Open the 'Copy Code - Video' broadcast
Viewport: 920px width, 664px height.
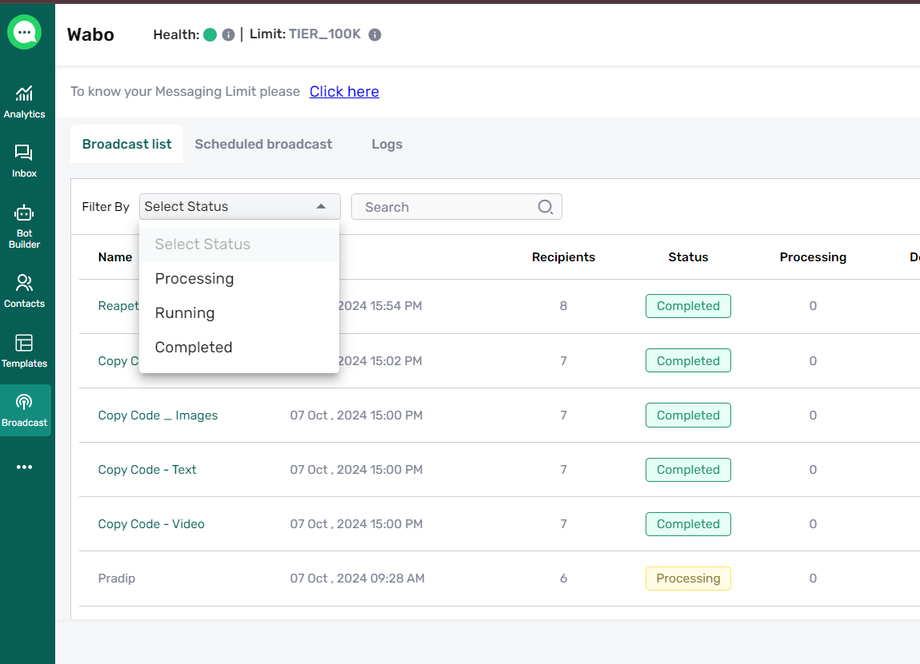click(151, 524)
